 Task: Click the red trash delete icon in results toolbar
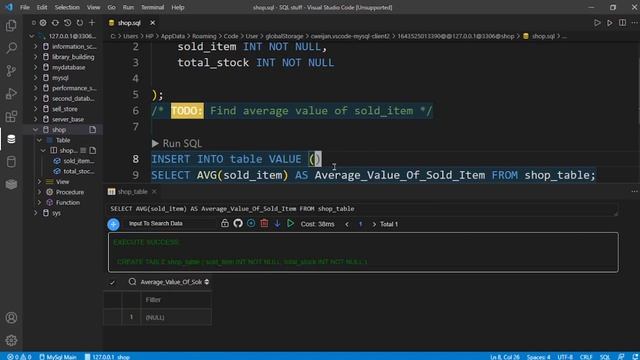coord(264,223)
